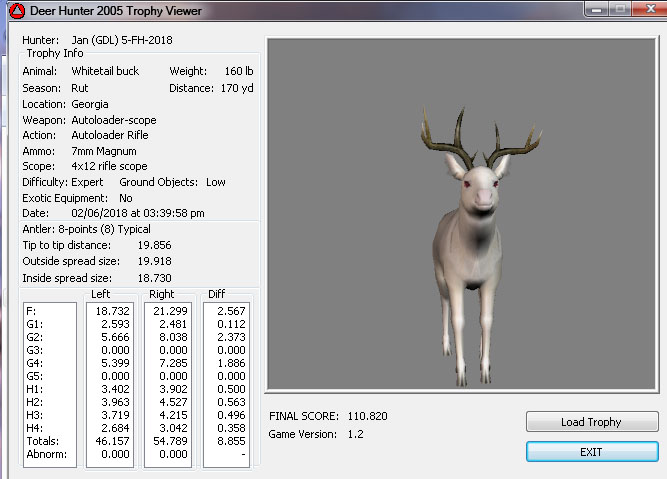Click the EXIT button
This screenshot has height=479, width=667.
[x=591, y=452]
